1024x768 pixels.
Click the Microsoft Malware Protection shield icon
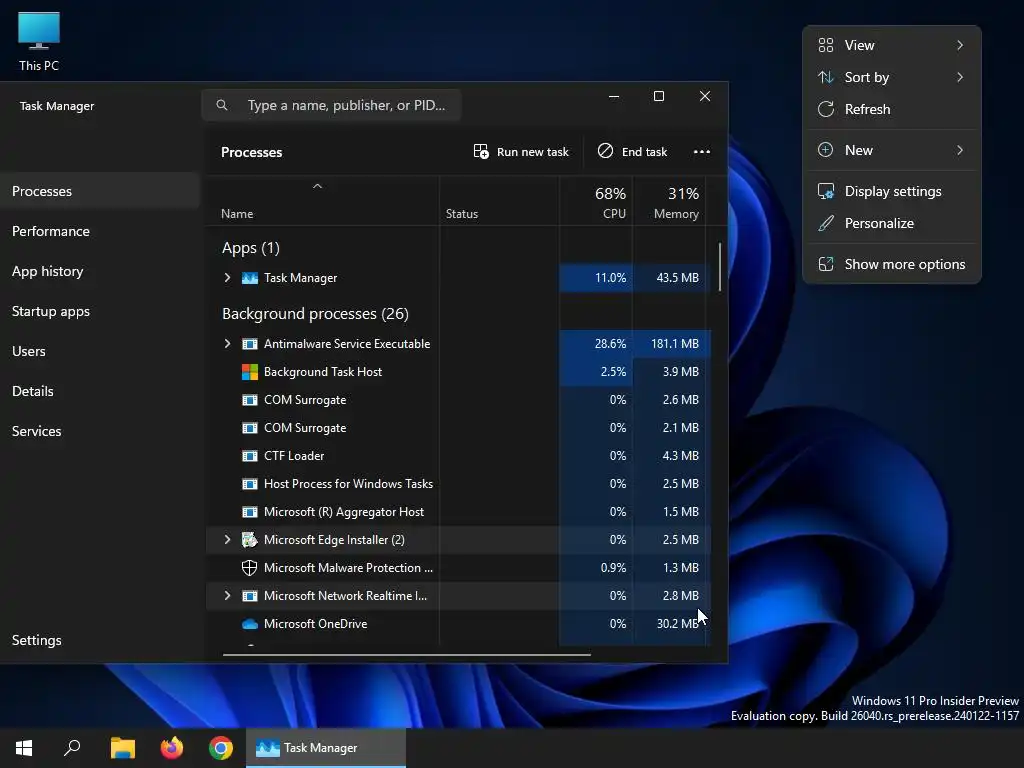pyautogui.click(x=249, y=568)
